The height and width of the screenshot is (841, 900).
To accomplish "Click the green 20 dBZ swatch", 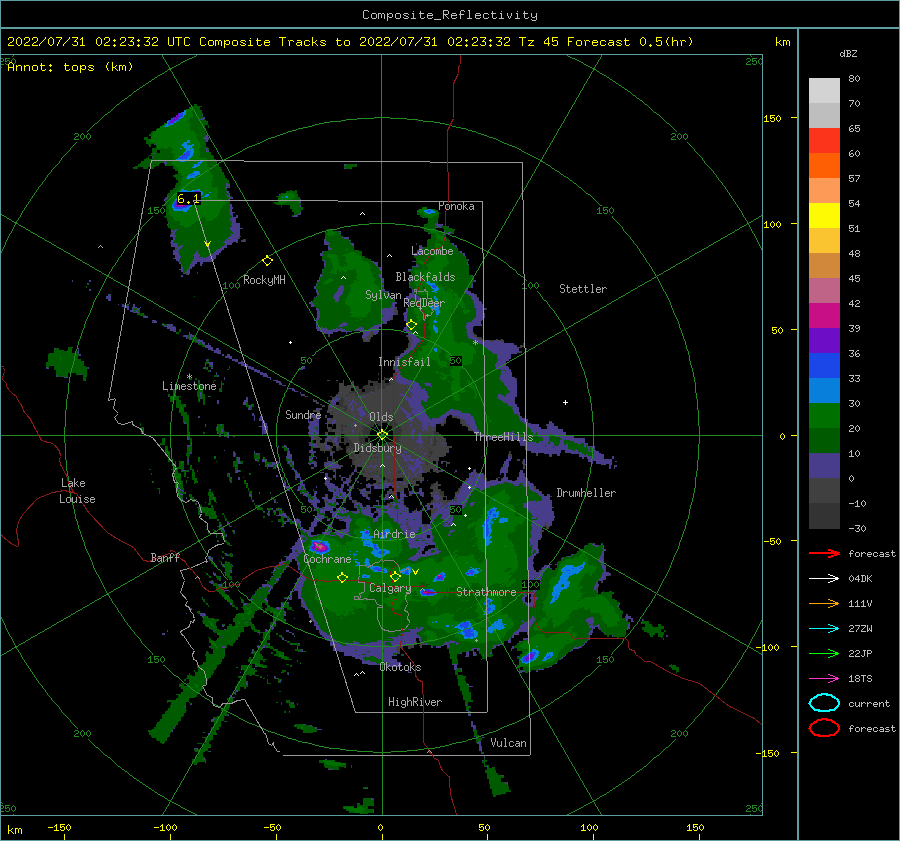I will coord(824,416).
